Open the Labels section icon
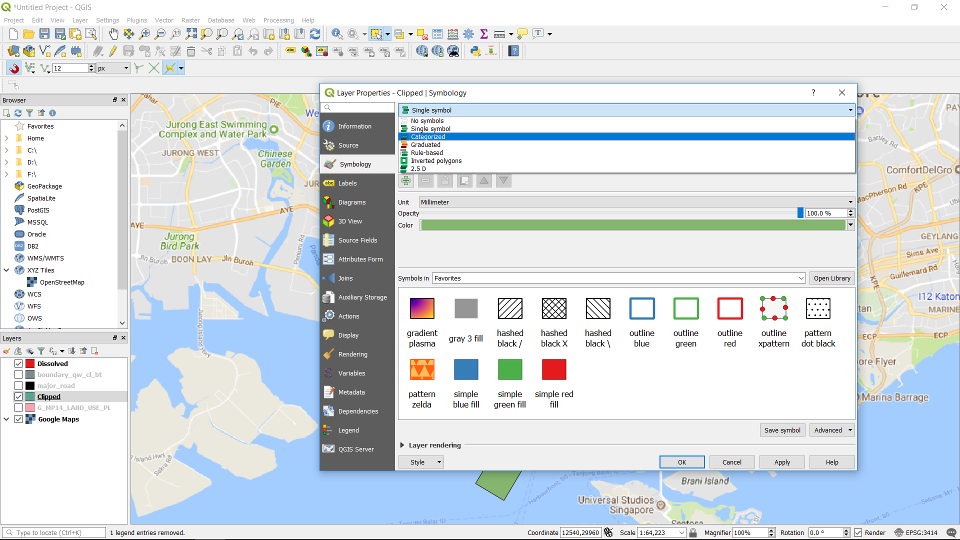The image size is (960, 540). (x=330, y=183)
